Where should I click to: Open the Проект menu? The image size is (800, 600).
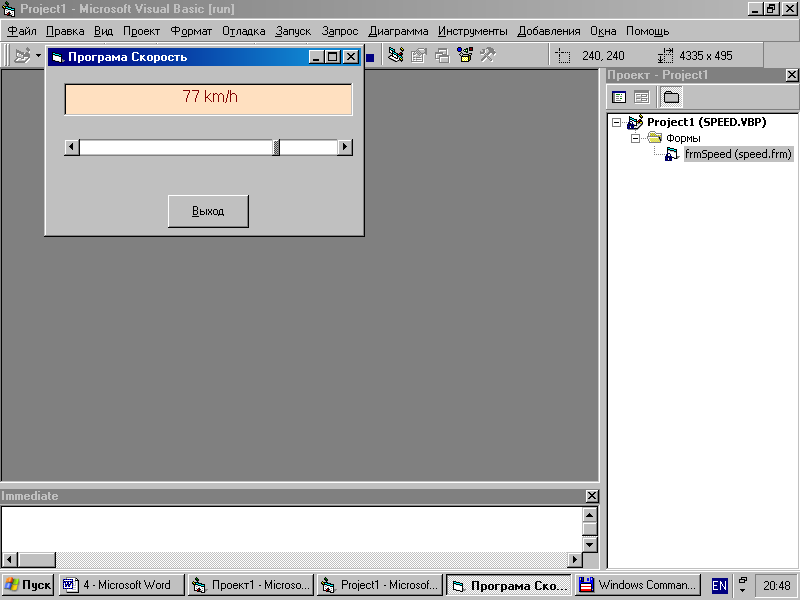141,31
